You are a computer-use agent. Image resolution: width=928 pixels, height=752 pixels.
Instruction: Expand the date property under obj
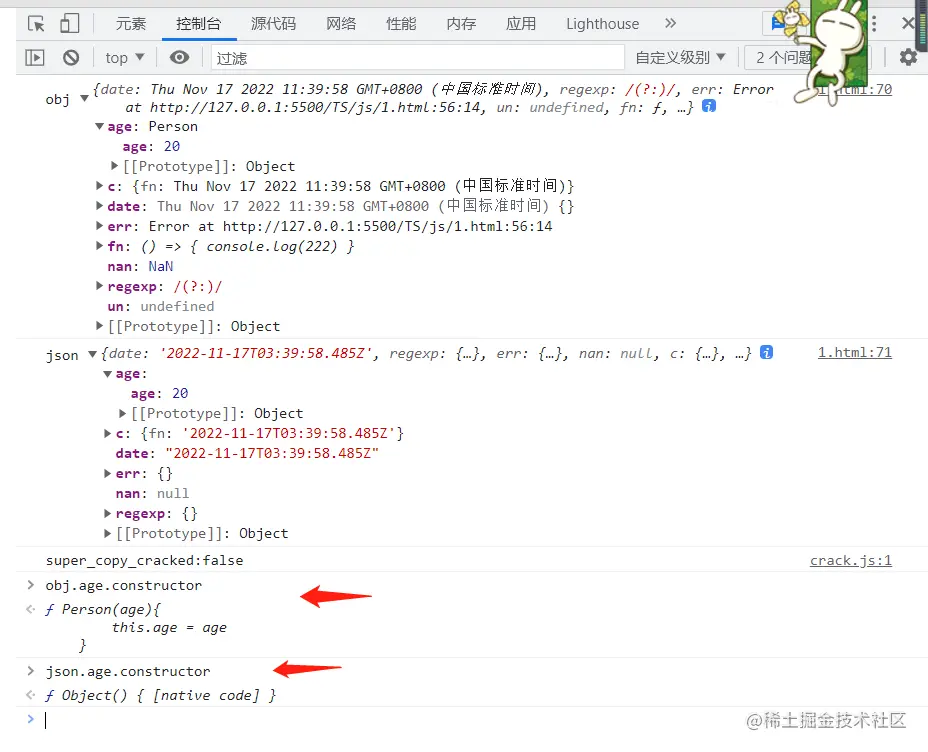pyautogui.click(x=99, y=206)
